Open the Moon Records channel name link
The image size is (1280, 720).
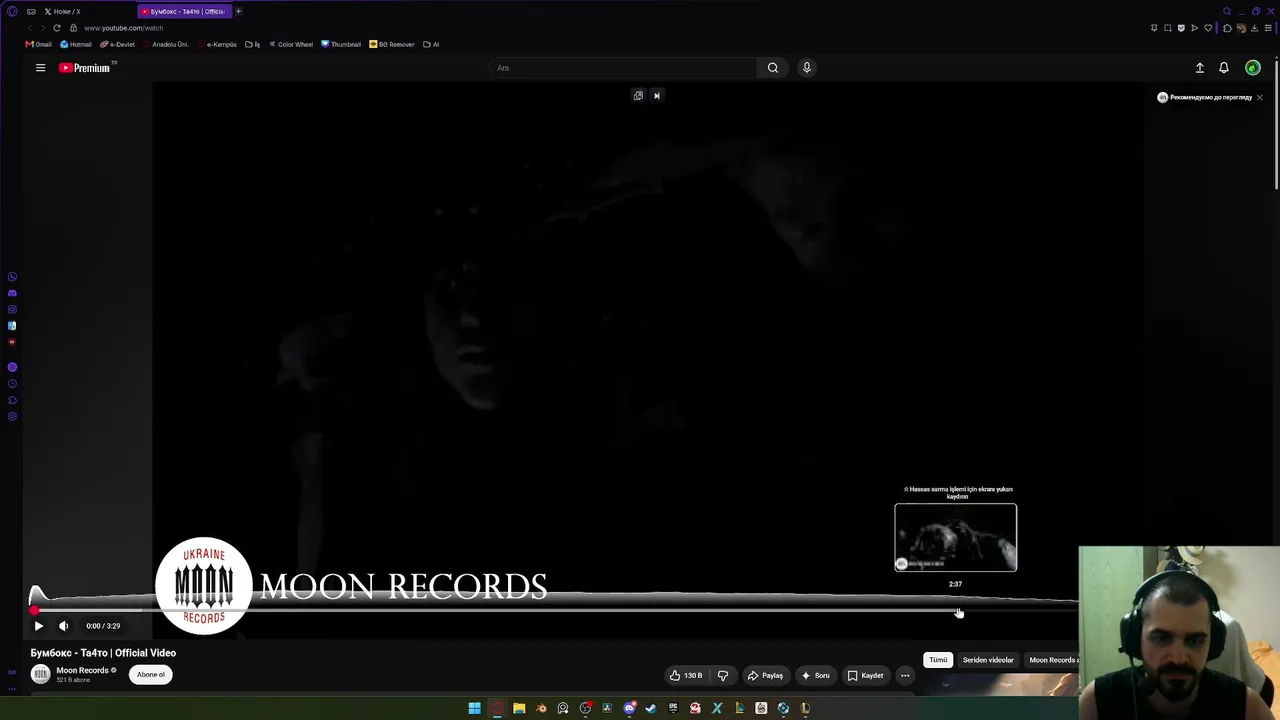82,670
